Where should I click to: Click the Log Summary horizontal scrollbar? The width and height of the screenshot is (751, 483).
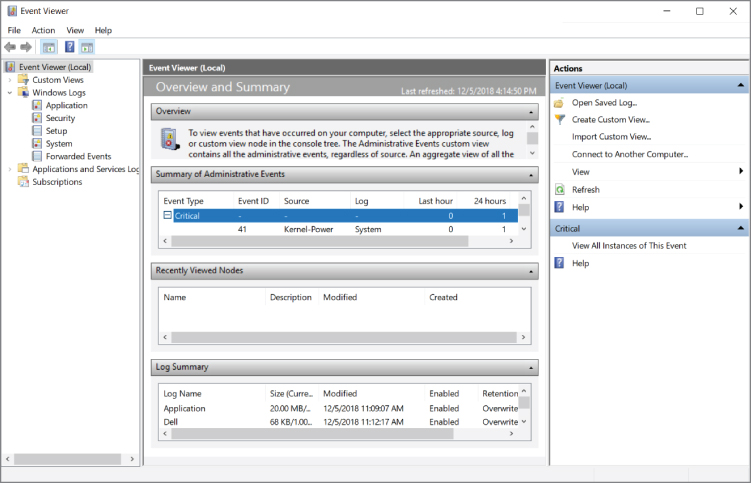click(x=340, y=435)
